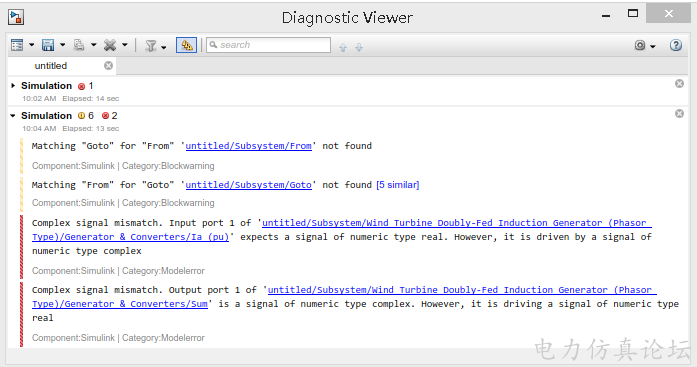Image resolution: width=697 pixels, height=367 pixels.
Task: Minimize the Diagnostic Viewer window
Action: 605,16
